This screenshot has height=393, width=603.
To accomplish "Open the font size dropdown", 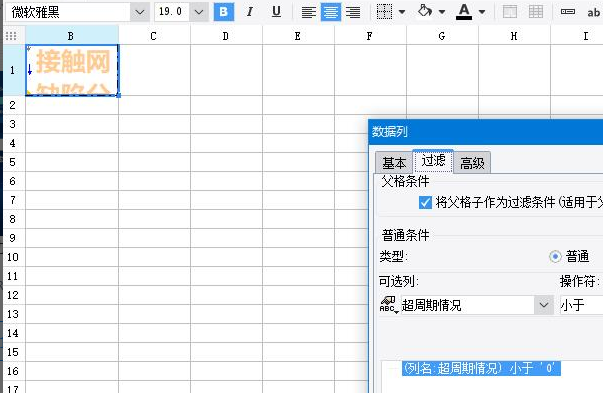I will [x=199, y=12].
